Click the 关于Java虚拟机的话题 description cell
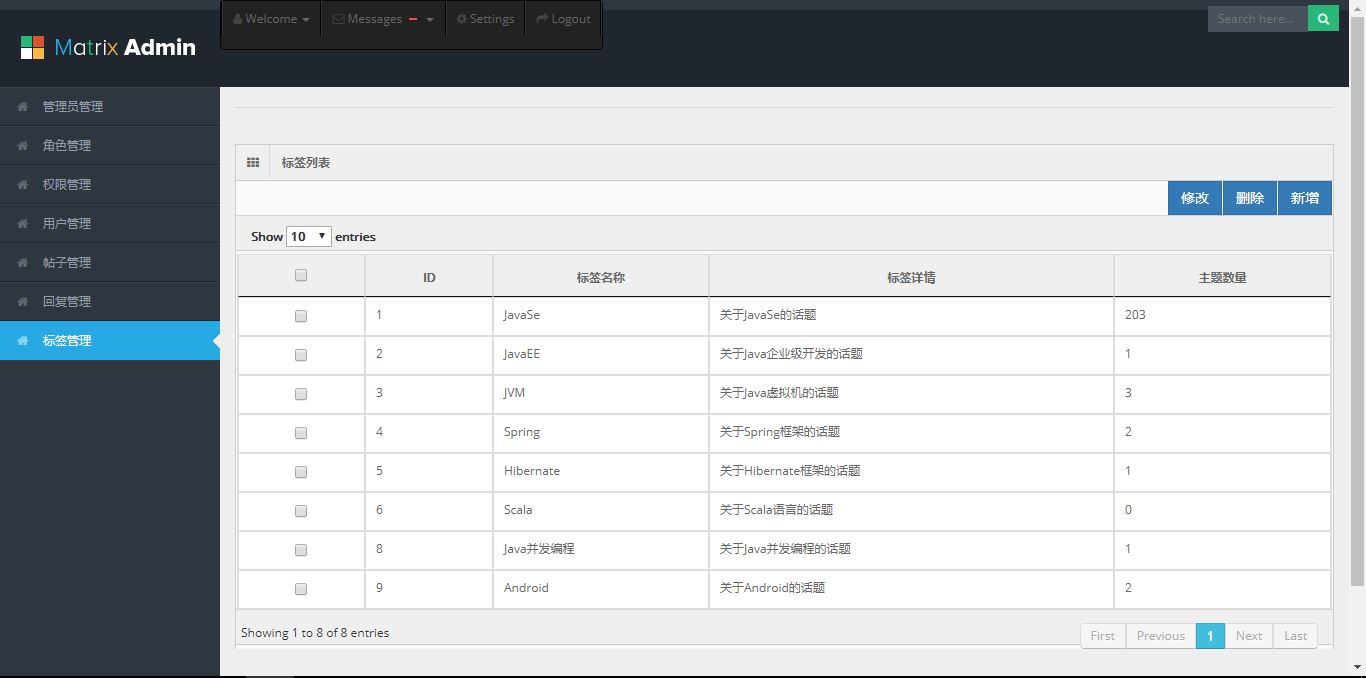Screen dimensions: 1366x678 (x=911, y=393)
